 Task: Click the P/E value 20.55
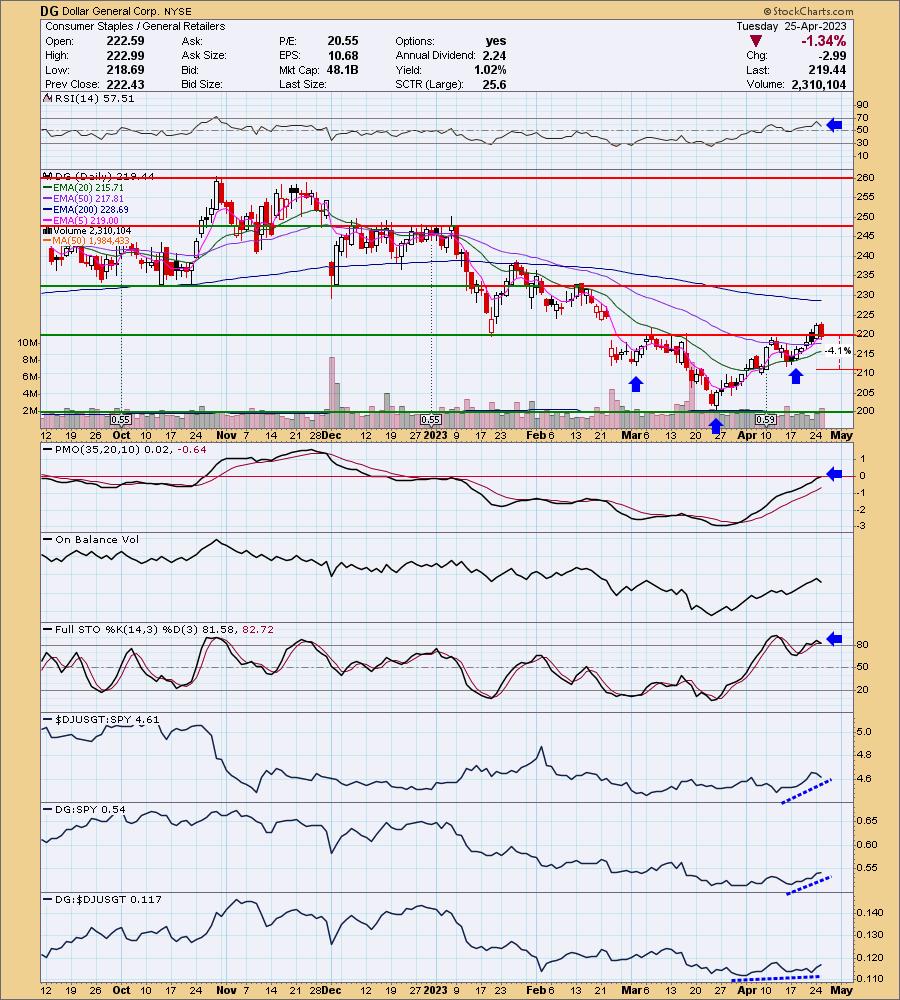click(x=343, y=41)
